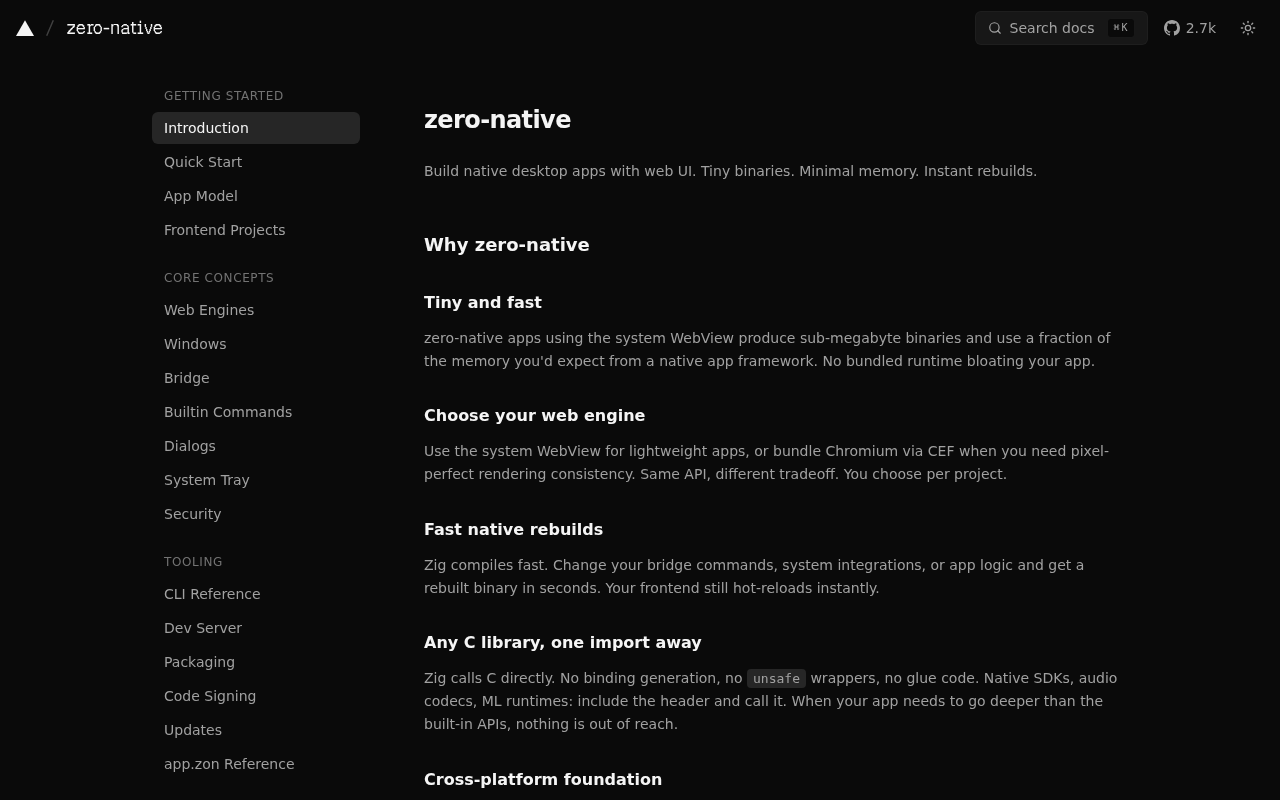Image resolution: width=1280 pixels, height=800 pixels.
Task: Click the "CORE CONCEPTS" section label
Action: click(219, 278)
